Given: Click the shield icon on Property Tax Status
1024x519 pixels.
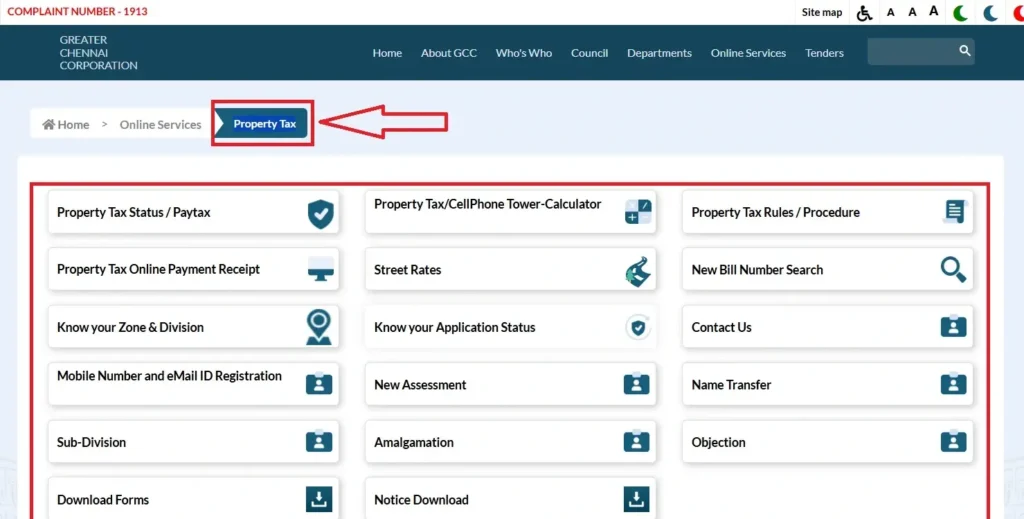Looking at the screenshot, I should tap(320, 213).
